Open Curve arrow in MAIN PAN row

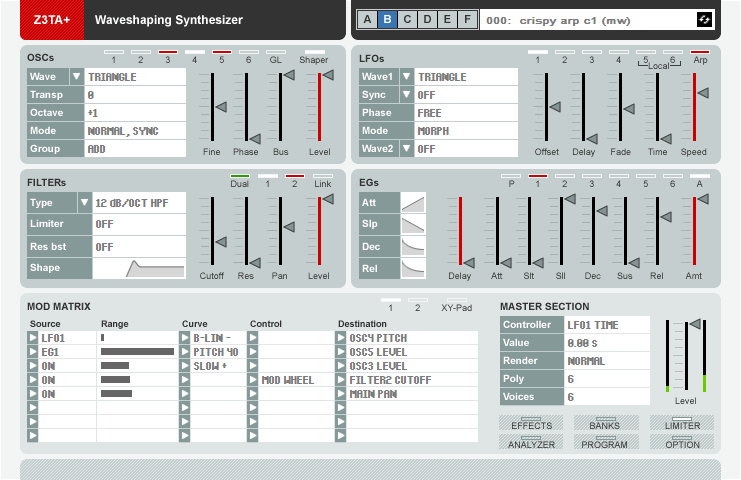(185, 394)
